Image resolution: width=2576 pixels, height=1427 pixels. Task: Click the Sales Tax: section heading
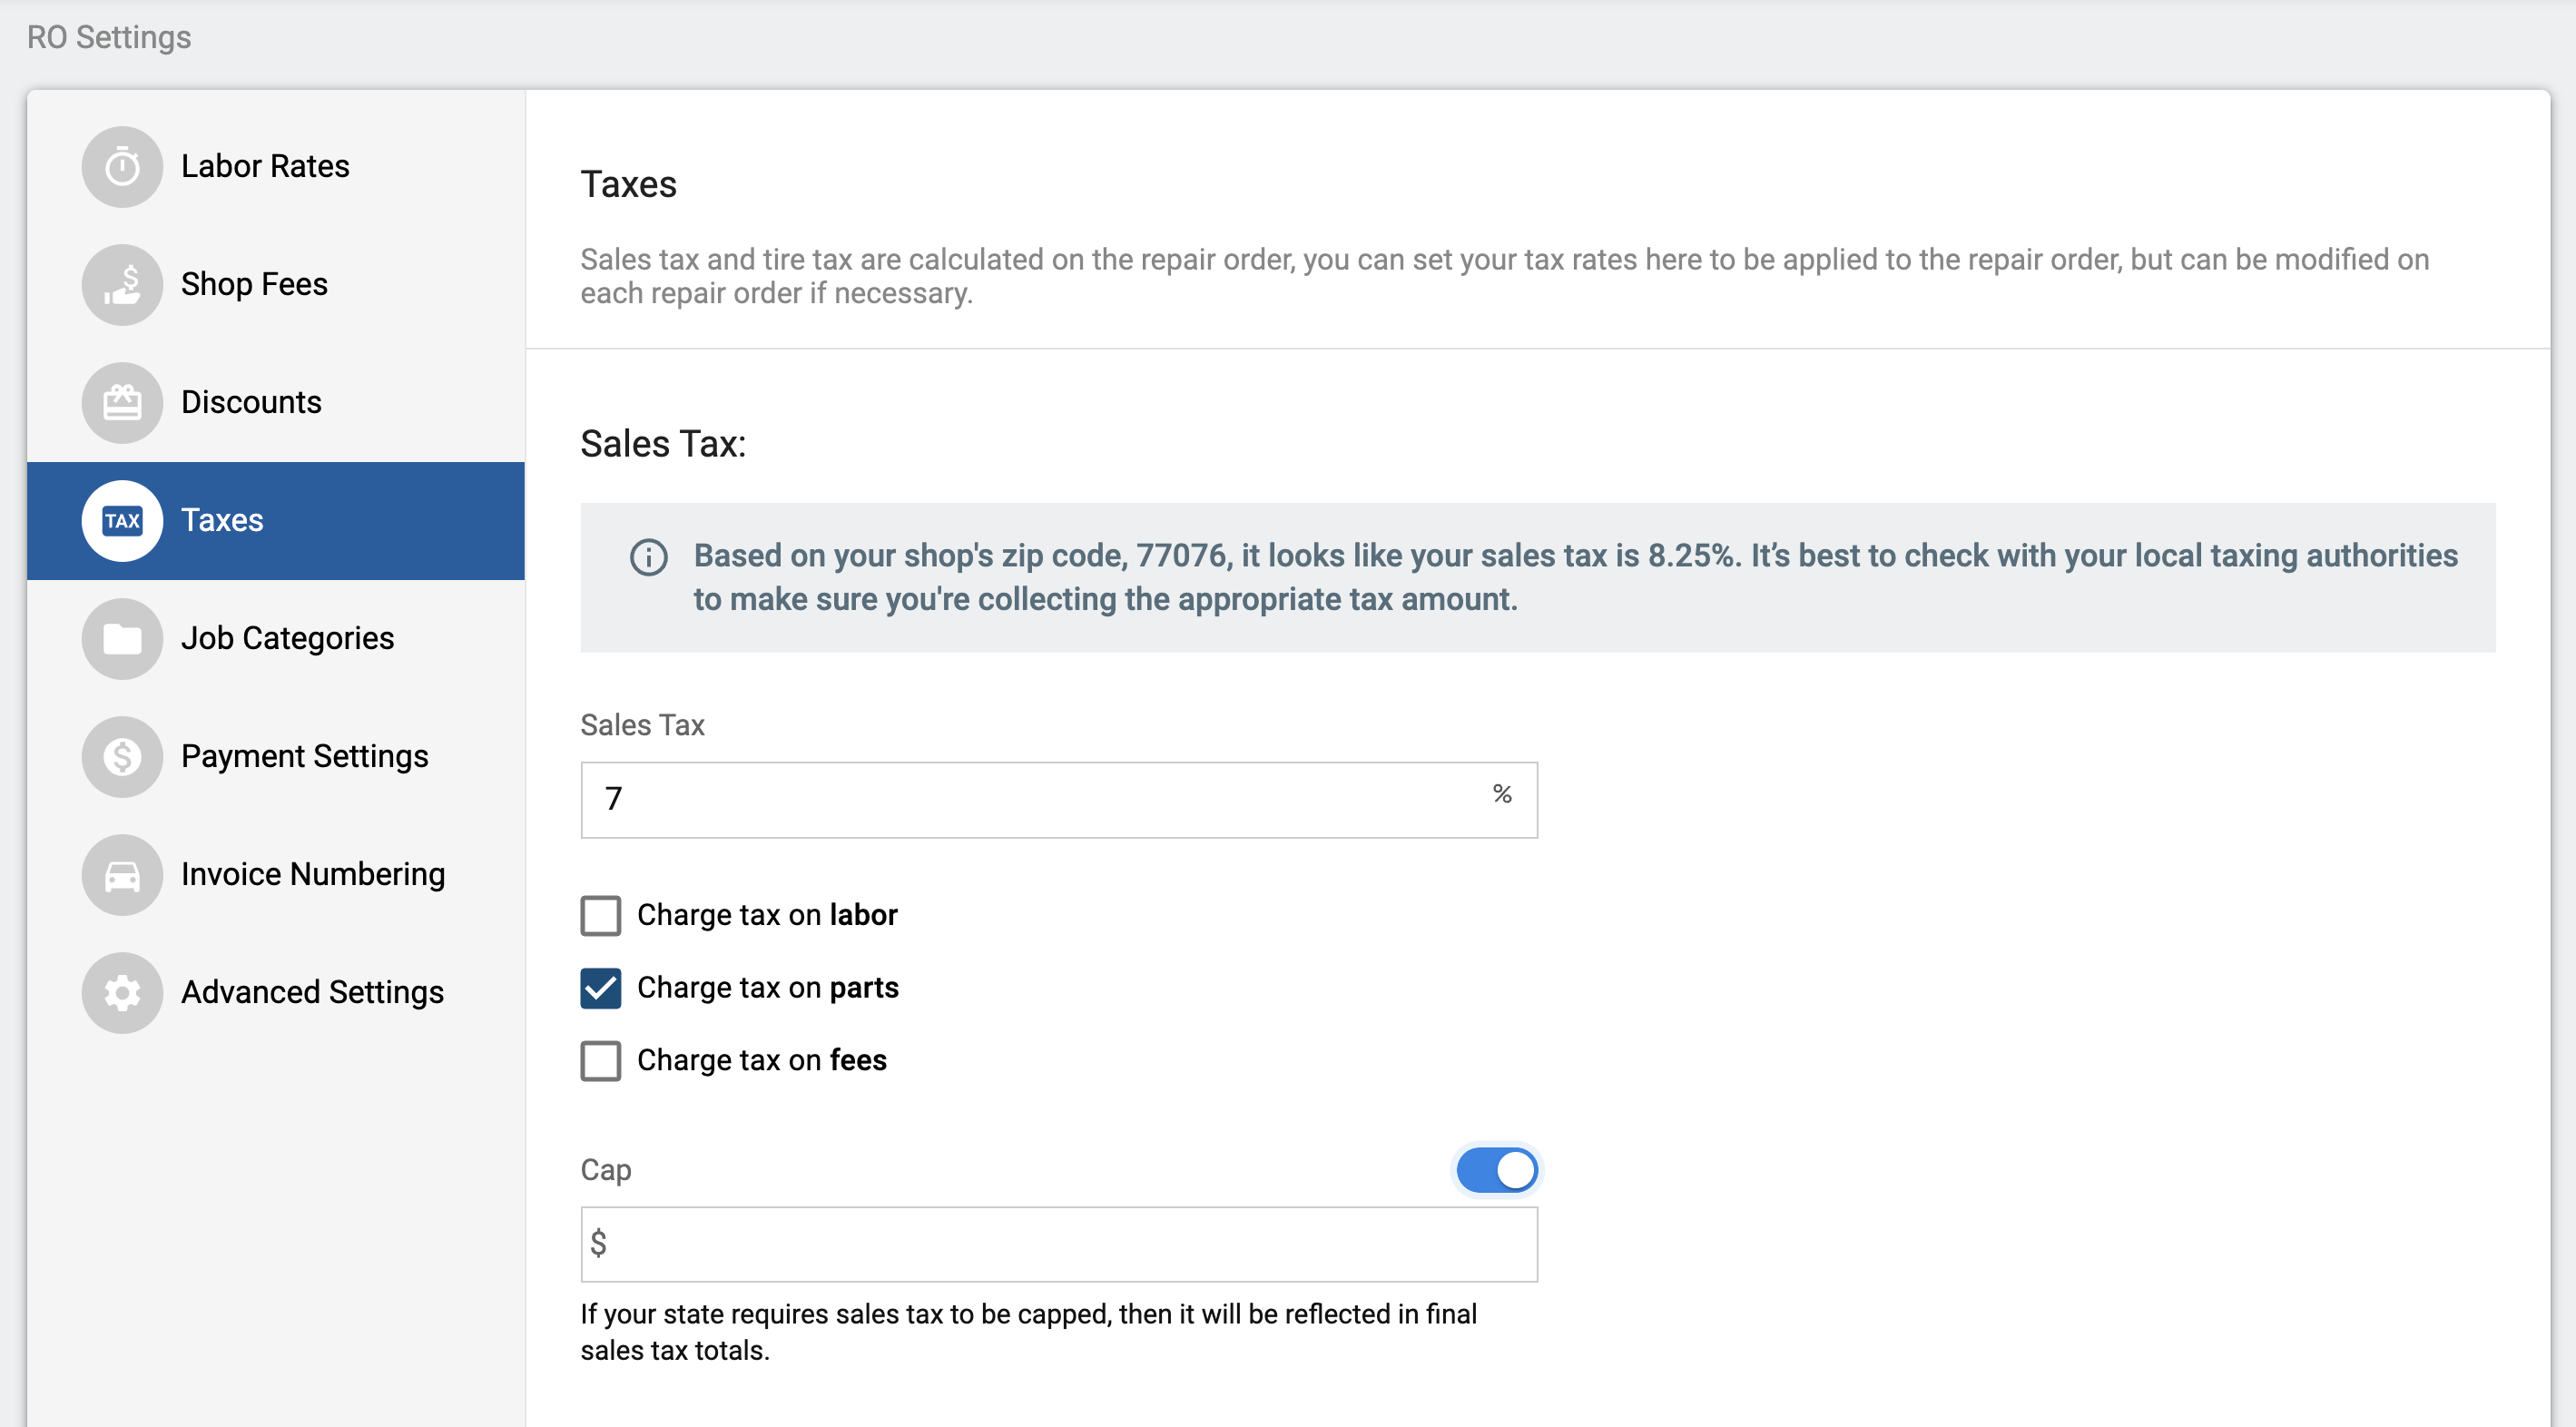pyautogui.click(x=663, y=443)
